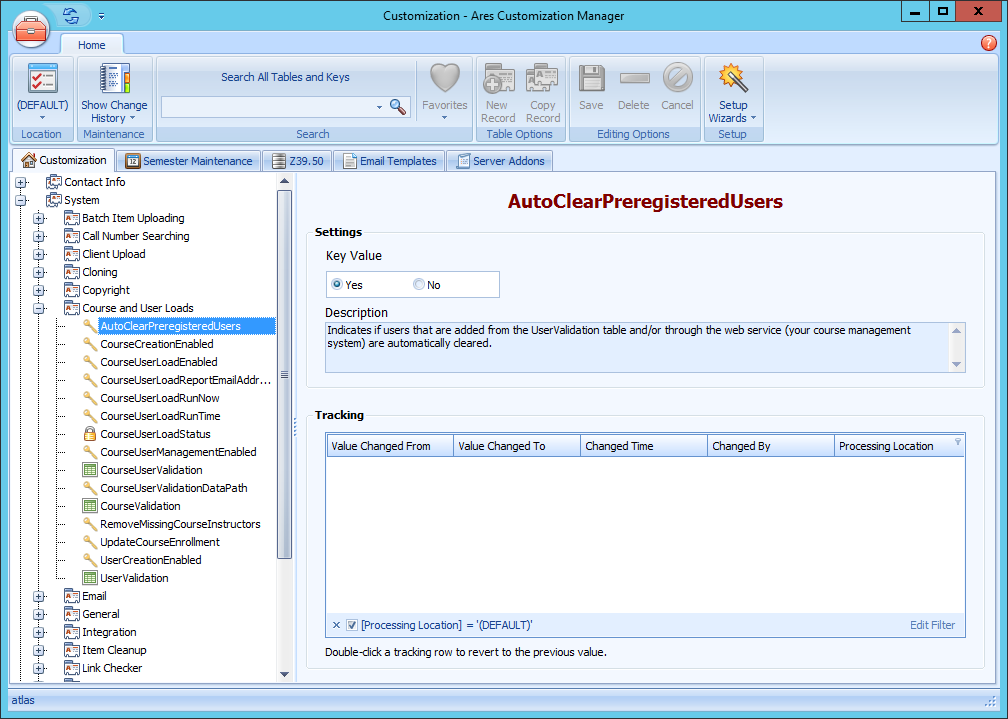1008x719 pixels.
Task: Save the current customization key
Action: (x=591, y=90)
